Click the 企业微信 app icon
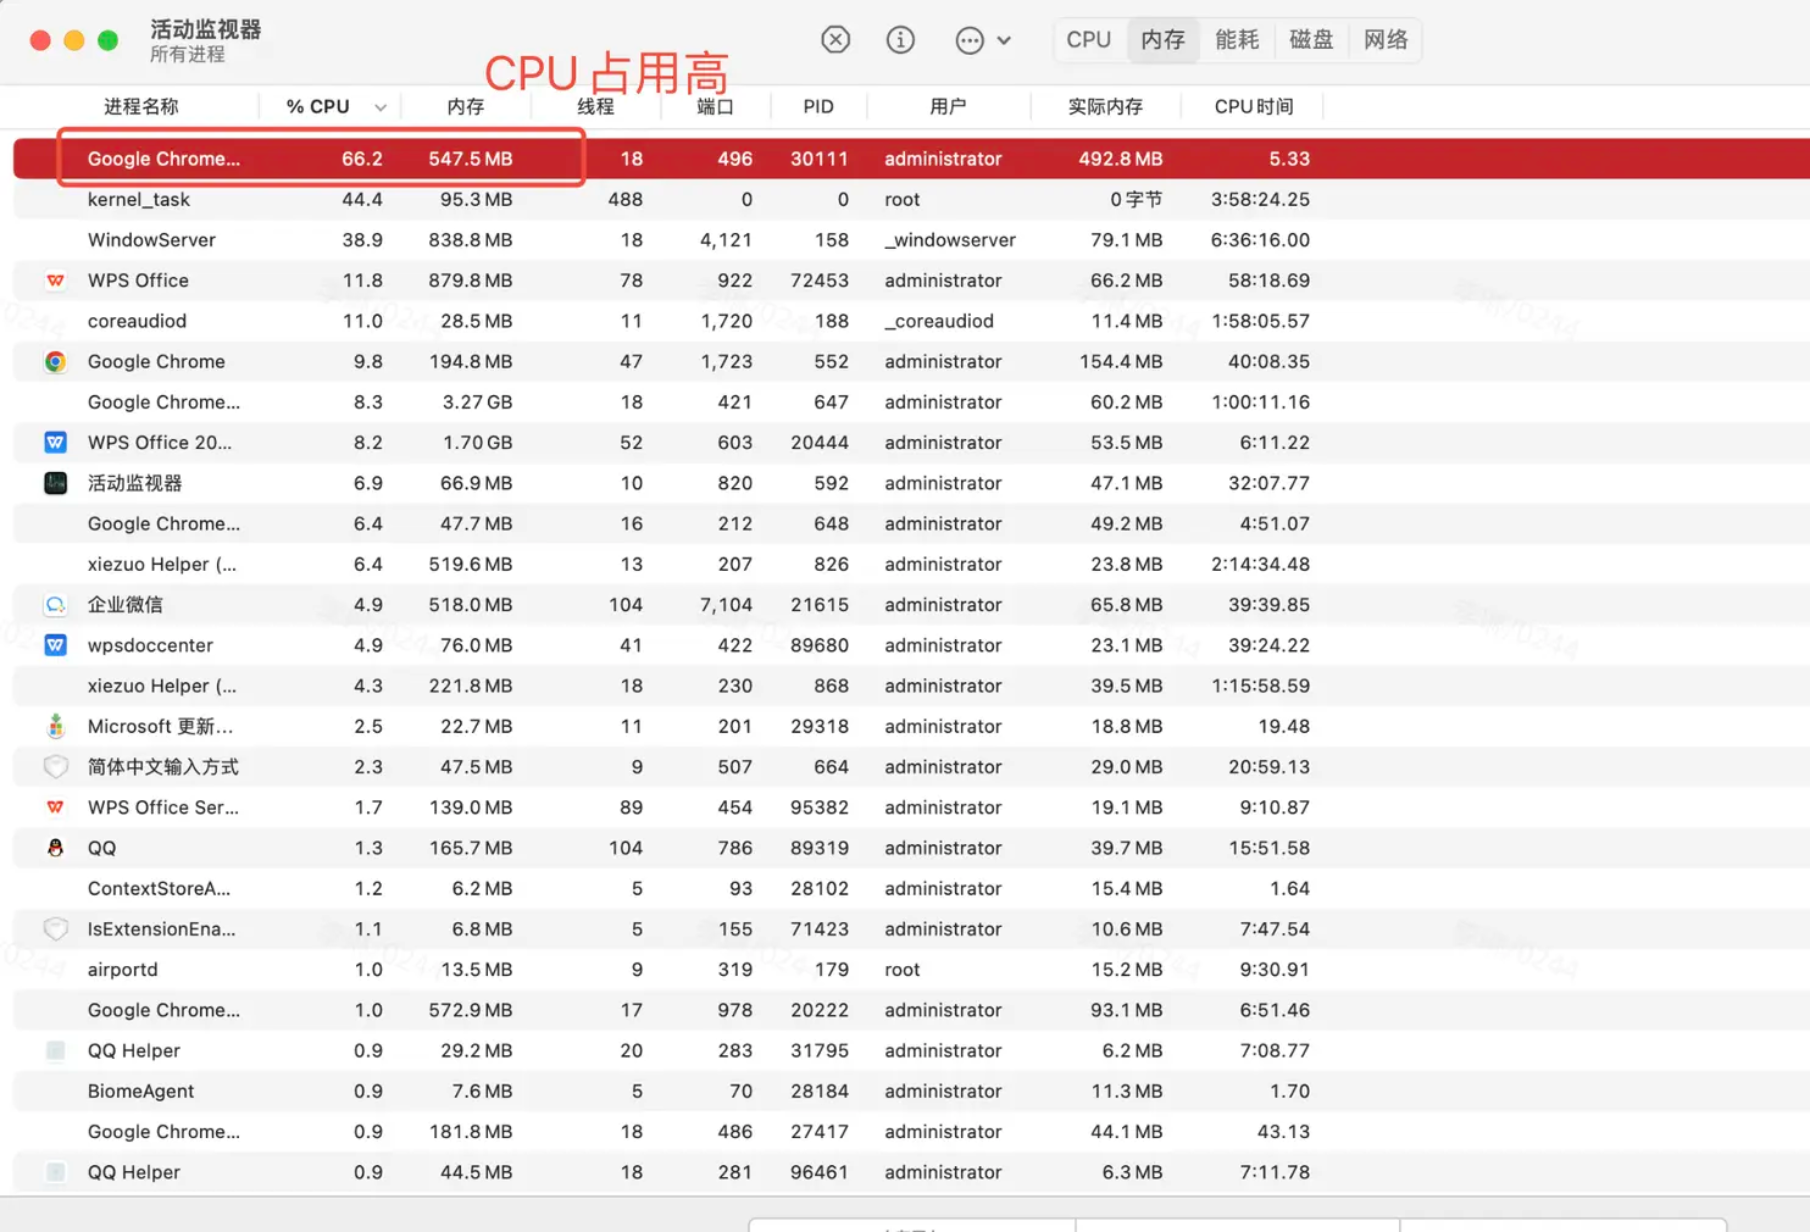Screen dimensions: 1810x1232 (x=55, y=605)
